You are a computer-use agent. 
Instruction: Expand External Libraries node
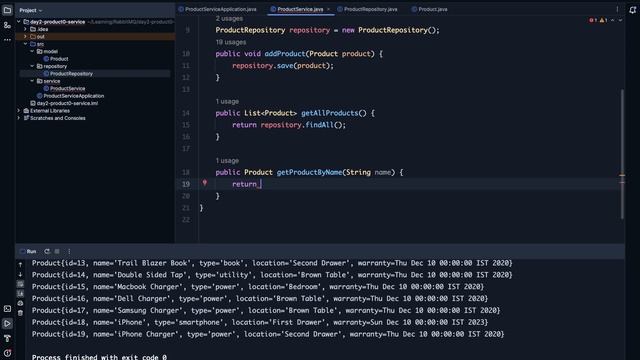[x=19, y=111]
